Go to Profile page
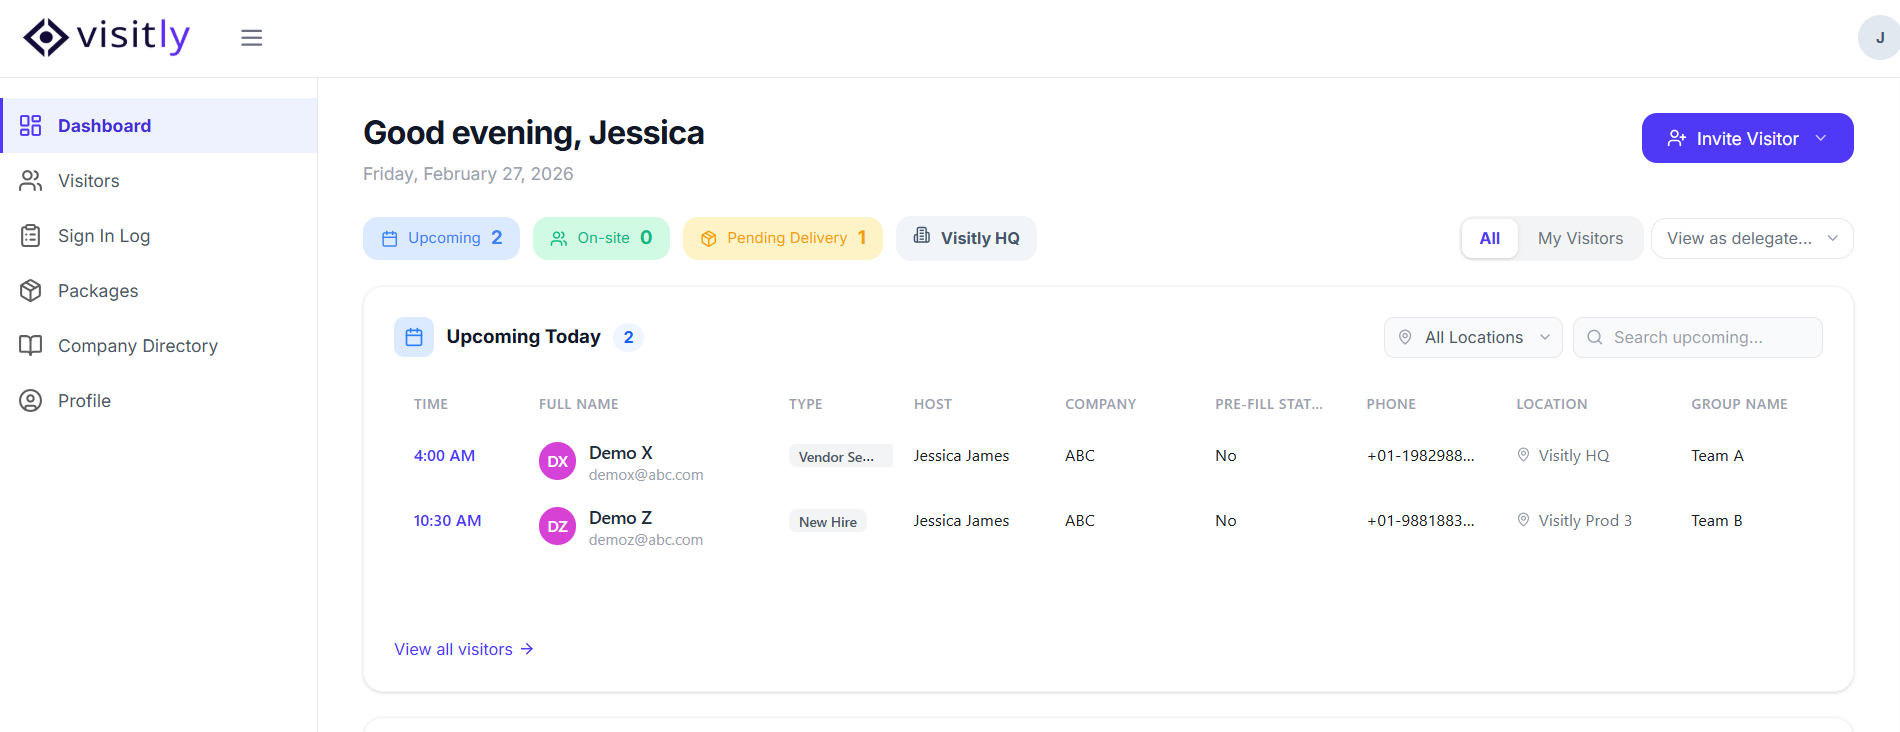Screen dimensions: 1900x732 (x=159, y=400)
